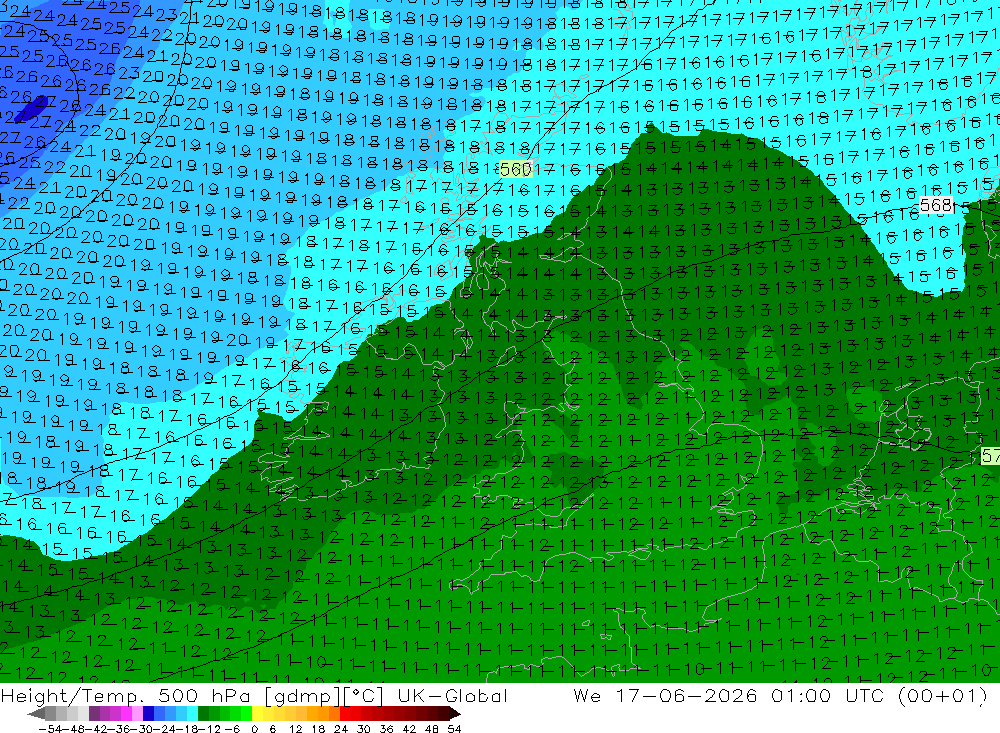The width and height of the screenshot is (1000, 733).
Task: Pick the cyan swatch near -18
Action: coord(192,714)
